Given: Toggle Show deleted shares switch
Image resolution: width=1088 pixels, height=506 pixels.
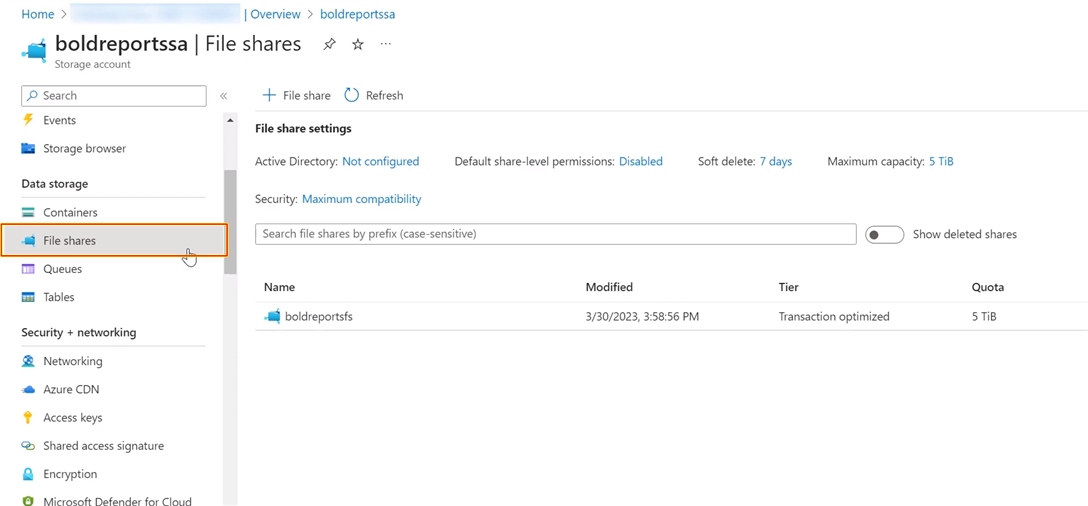Looking at the screenshot, I should [x=885, y=235].
